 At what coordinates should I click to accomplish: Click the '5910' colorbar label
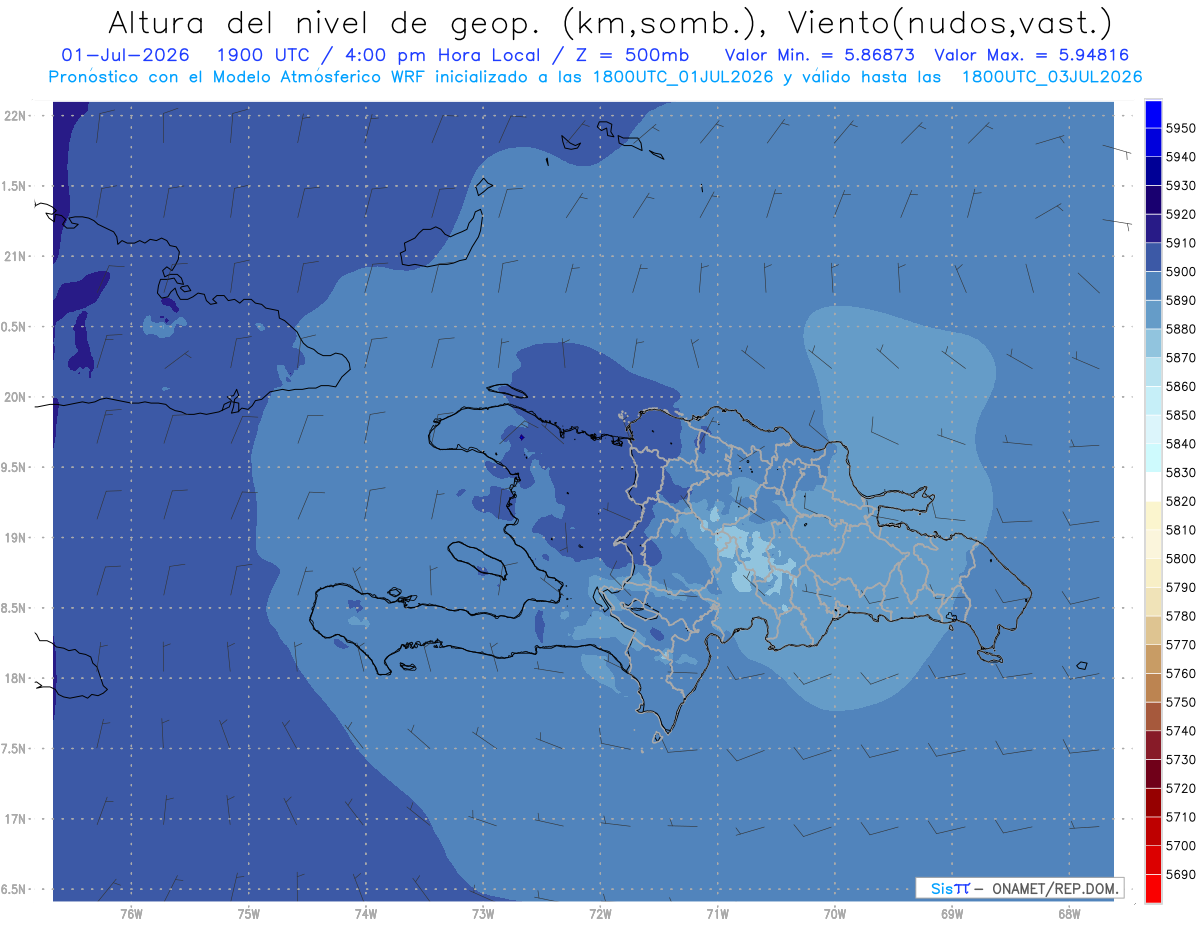click(x=1180, y=243)
